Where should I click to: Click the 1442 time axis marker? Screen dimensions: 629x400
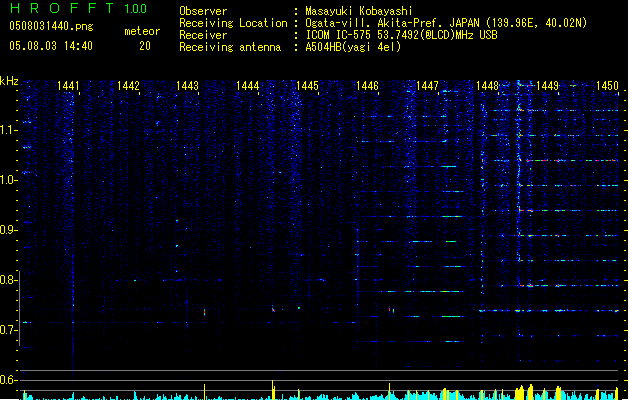coord(128,86)
